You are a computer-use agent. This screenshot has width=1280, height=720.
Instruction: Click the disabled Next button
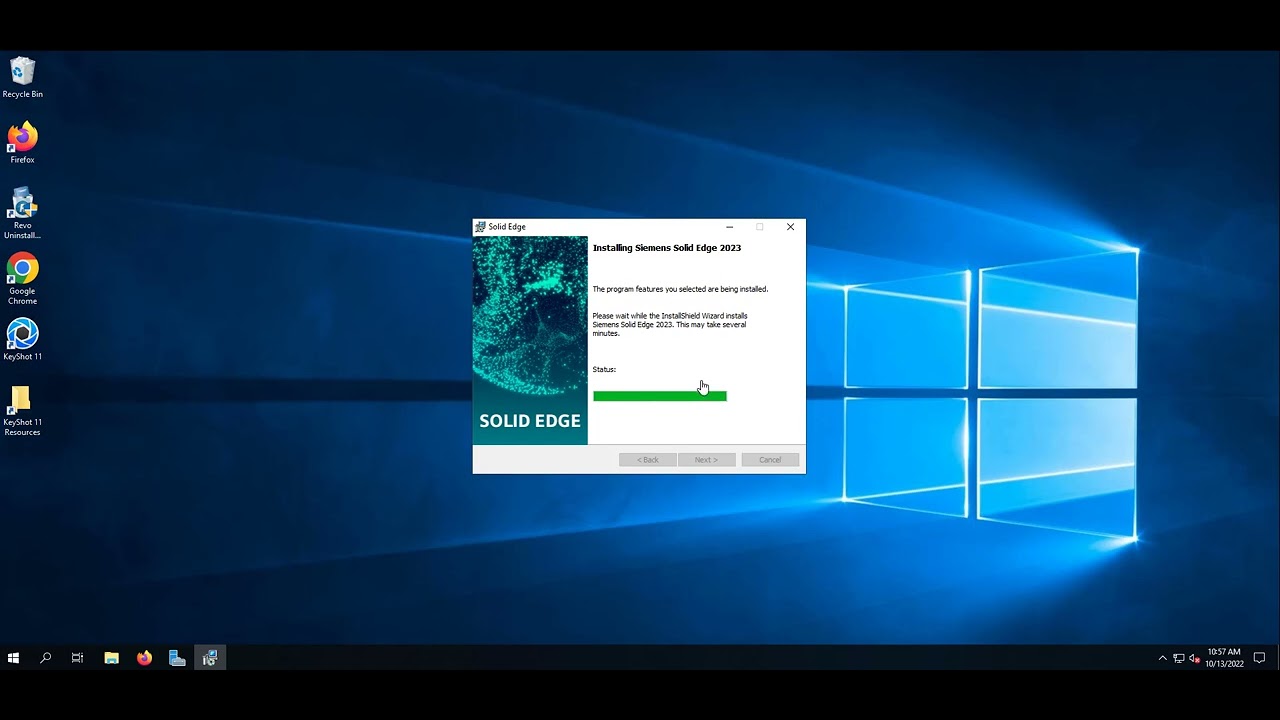[706, 460]
